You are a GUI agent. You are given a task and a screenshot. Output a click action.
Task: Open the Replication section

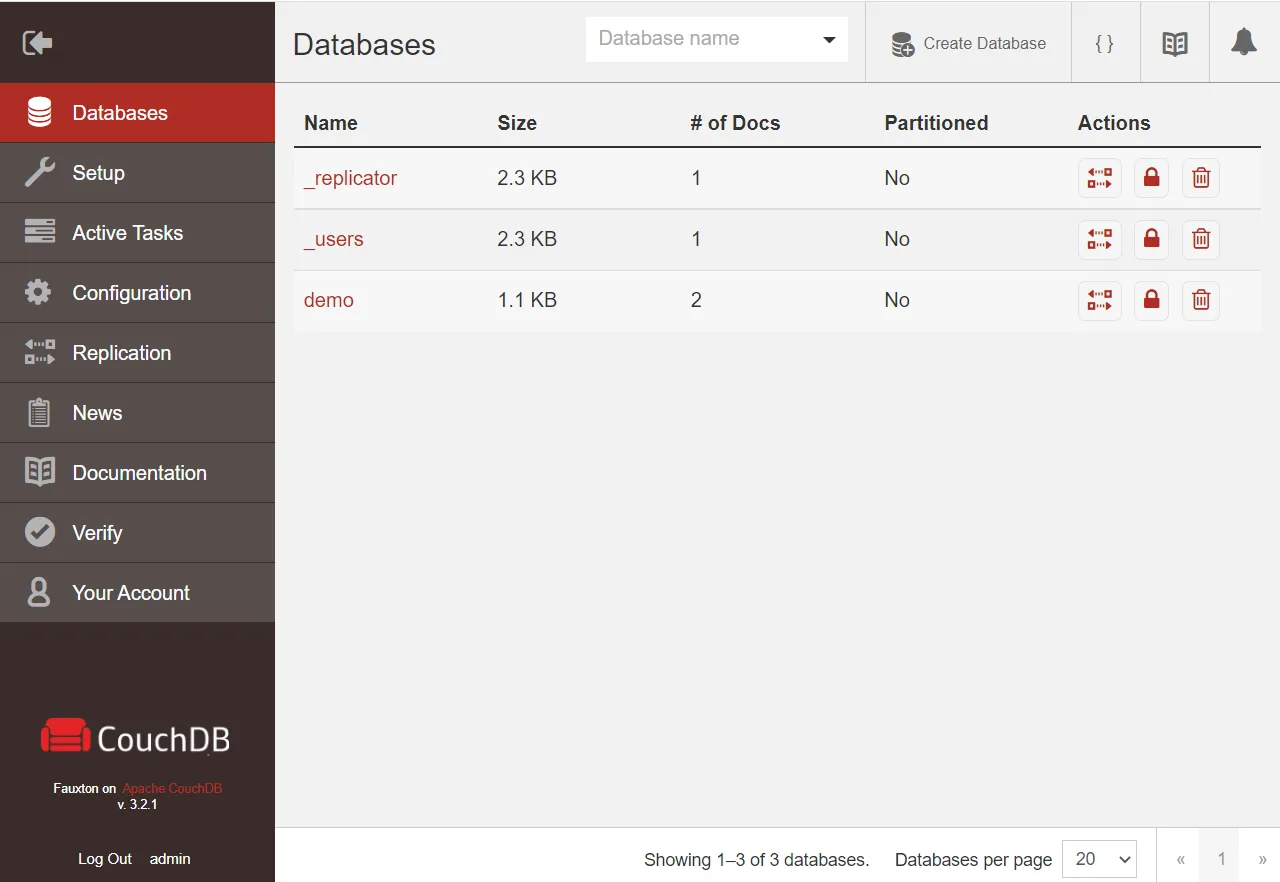point(137,353)
